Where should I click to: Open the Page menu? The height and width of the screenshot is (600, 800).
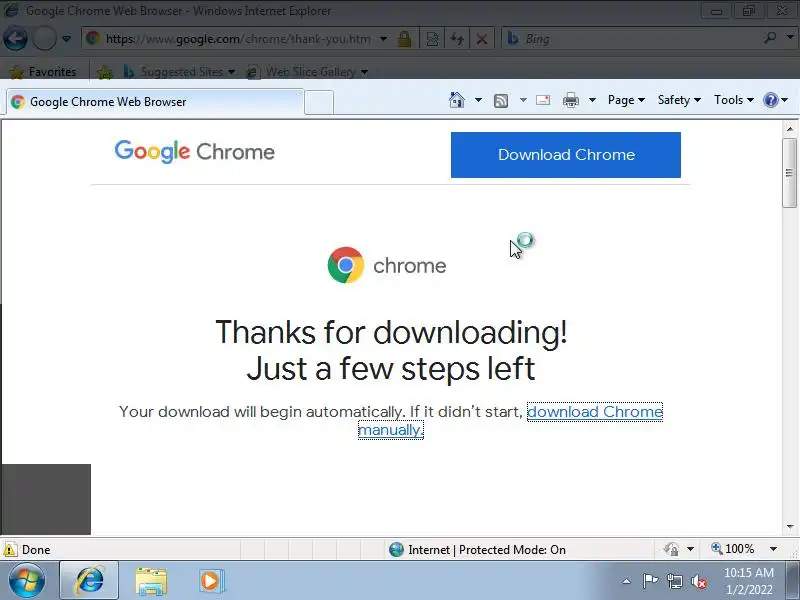[626, 100]
